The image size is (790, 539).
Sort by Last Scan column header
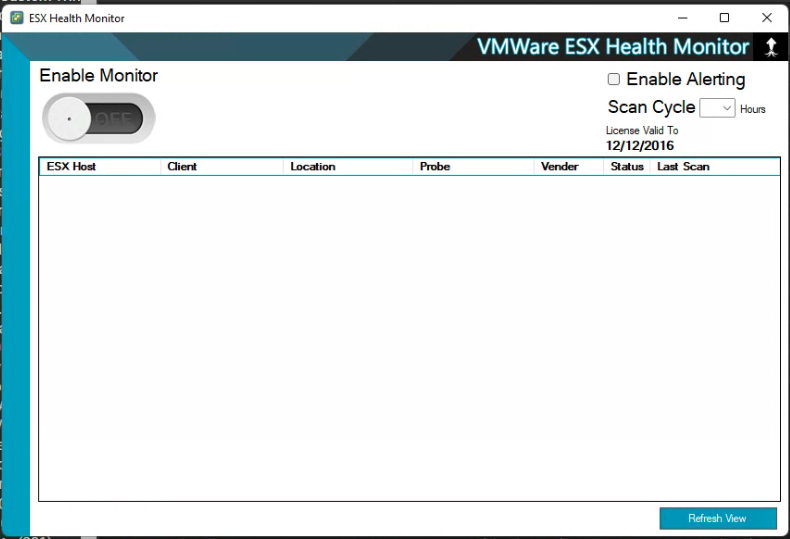point(715,167)
